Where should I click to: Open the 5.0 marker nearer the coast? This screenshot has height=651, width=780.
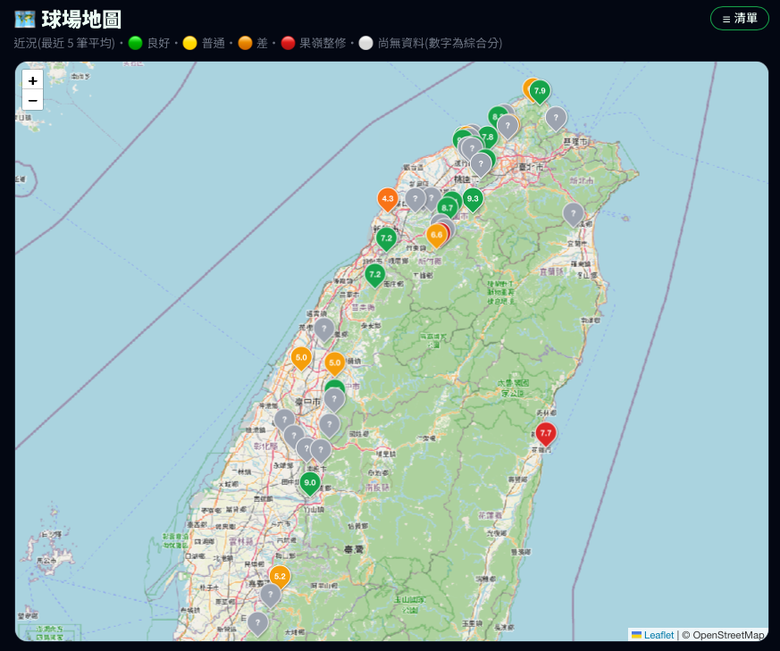click(301, 359)
